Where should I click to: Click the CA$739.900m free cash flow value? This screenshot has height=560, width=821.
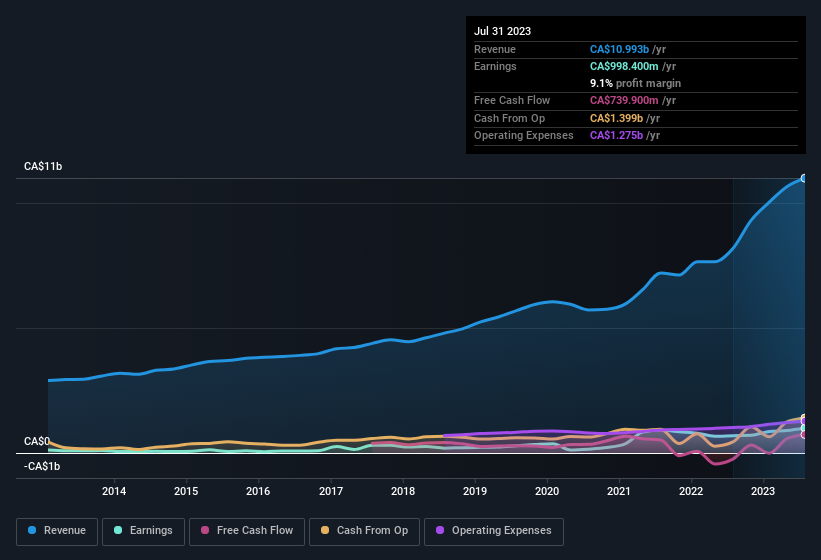tap(624, 100)
